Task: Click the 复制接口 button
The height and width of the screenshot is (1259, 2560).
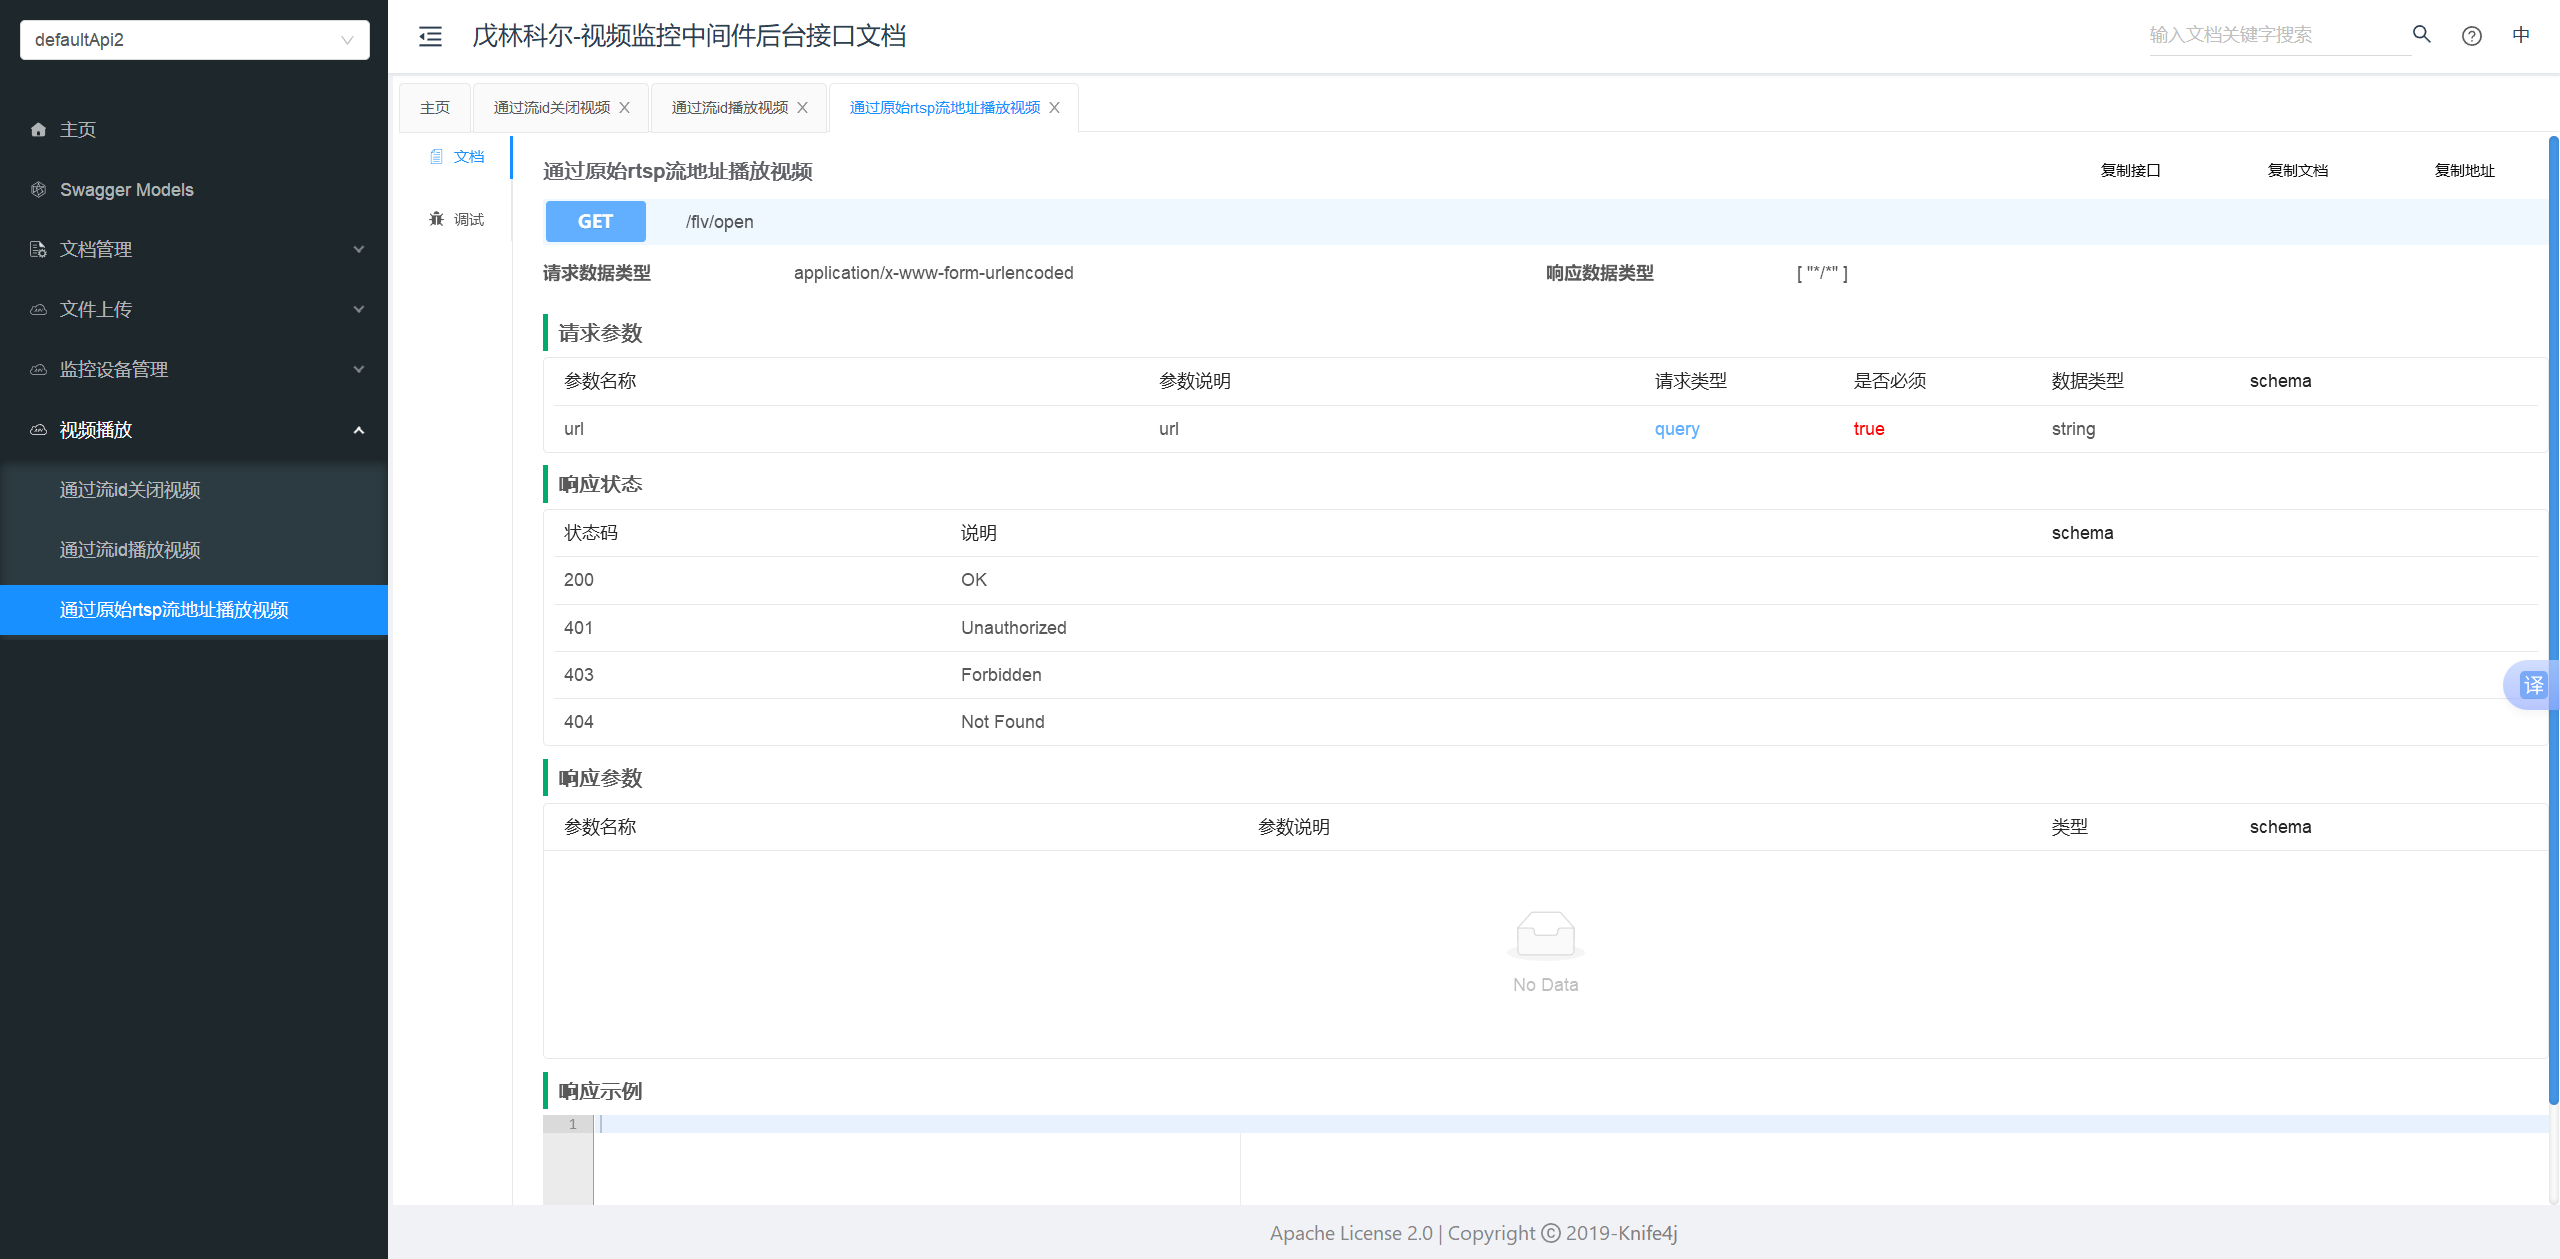Action: click(x=2130, y=171)
